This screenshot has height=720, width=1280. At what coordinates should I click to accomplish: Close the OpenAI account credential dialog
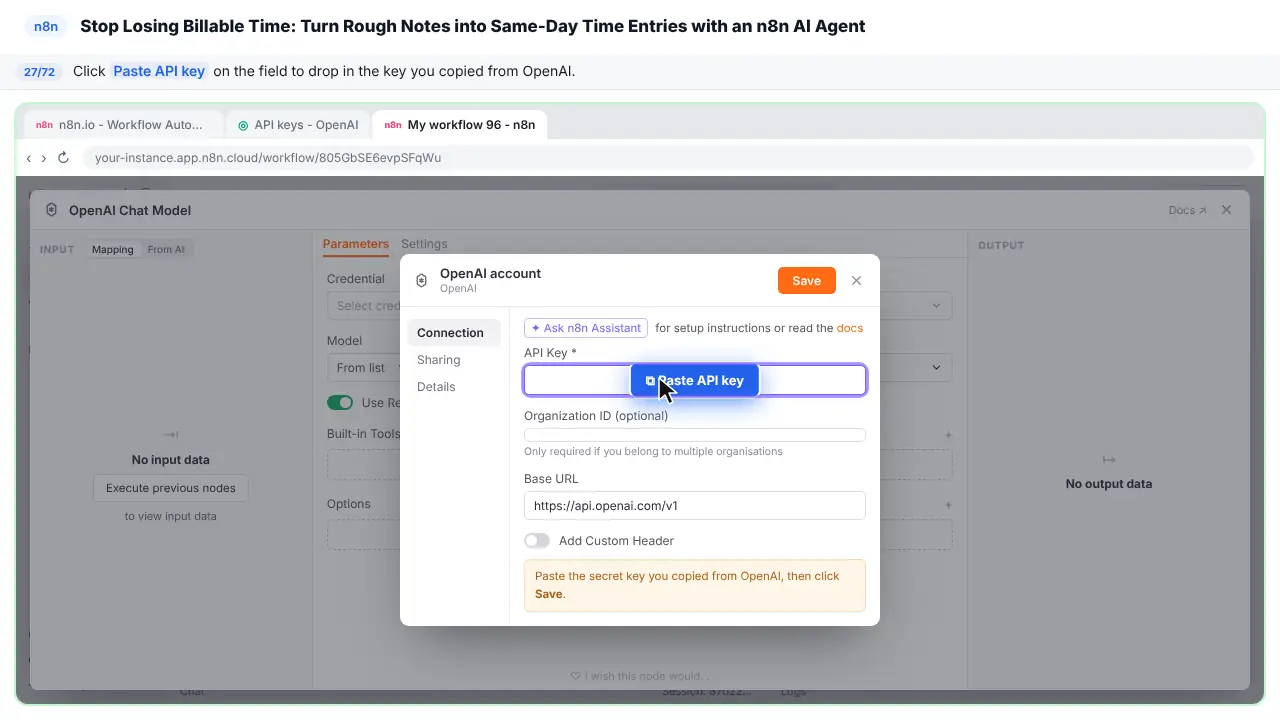856,281
